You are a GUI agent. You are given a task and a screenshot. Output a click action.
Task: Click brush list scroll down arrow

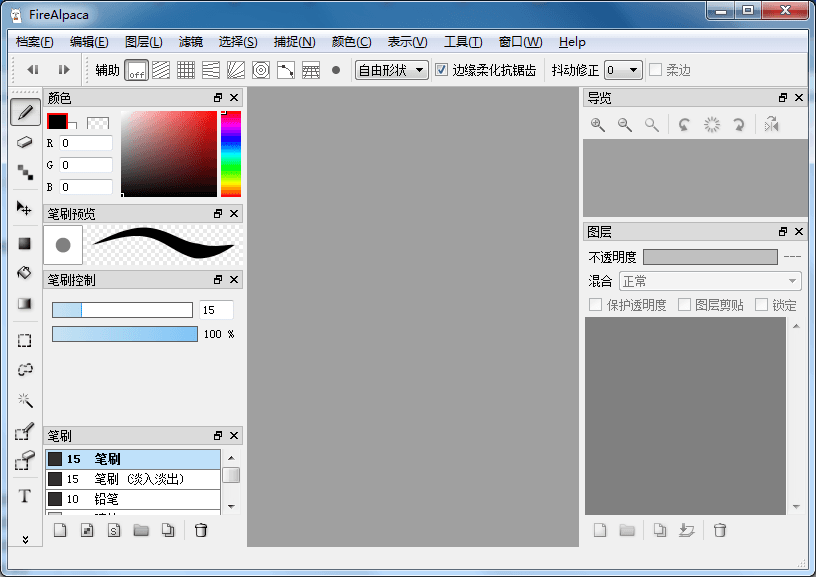(232, 506)
